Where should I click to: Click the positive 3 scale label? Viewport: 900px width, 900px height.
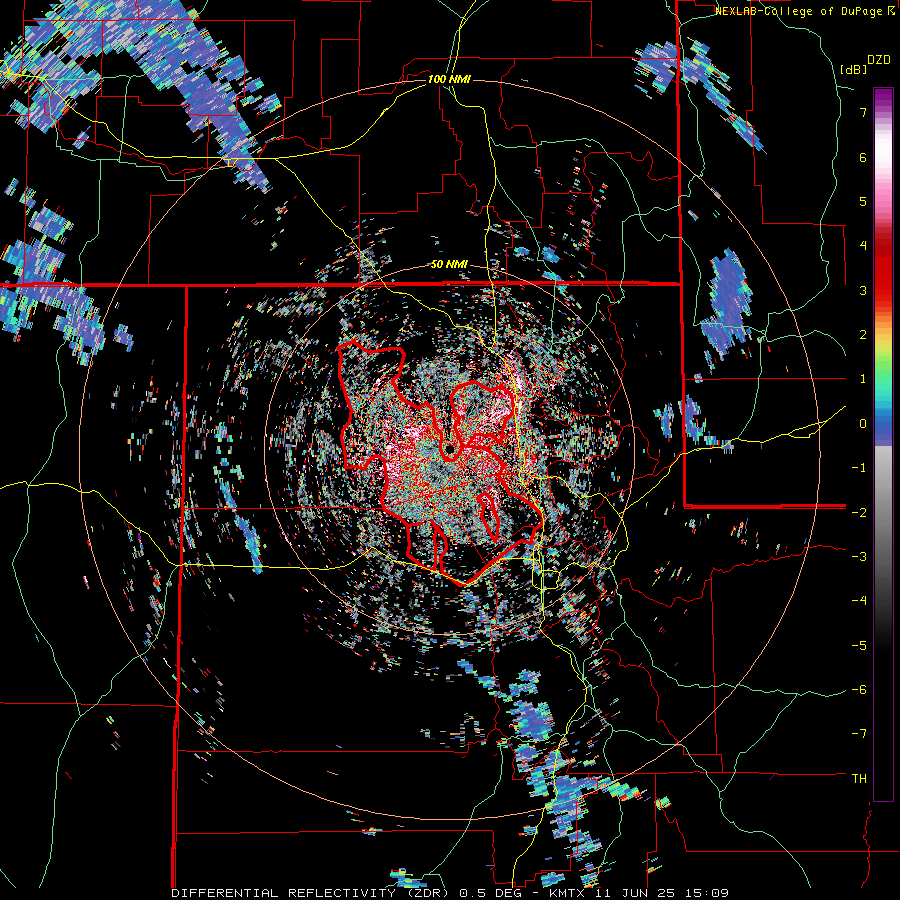[863, 290]
